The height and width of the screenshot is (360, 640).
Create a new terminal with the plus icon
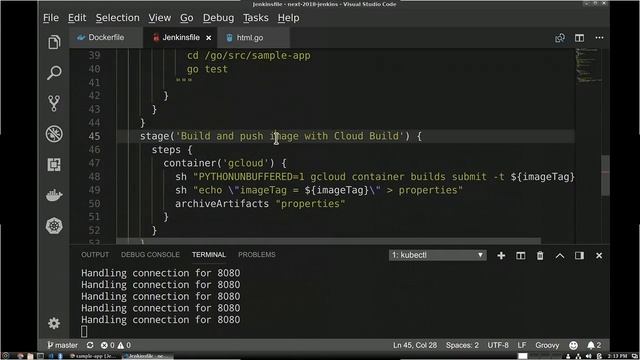pos(501,256)
